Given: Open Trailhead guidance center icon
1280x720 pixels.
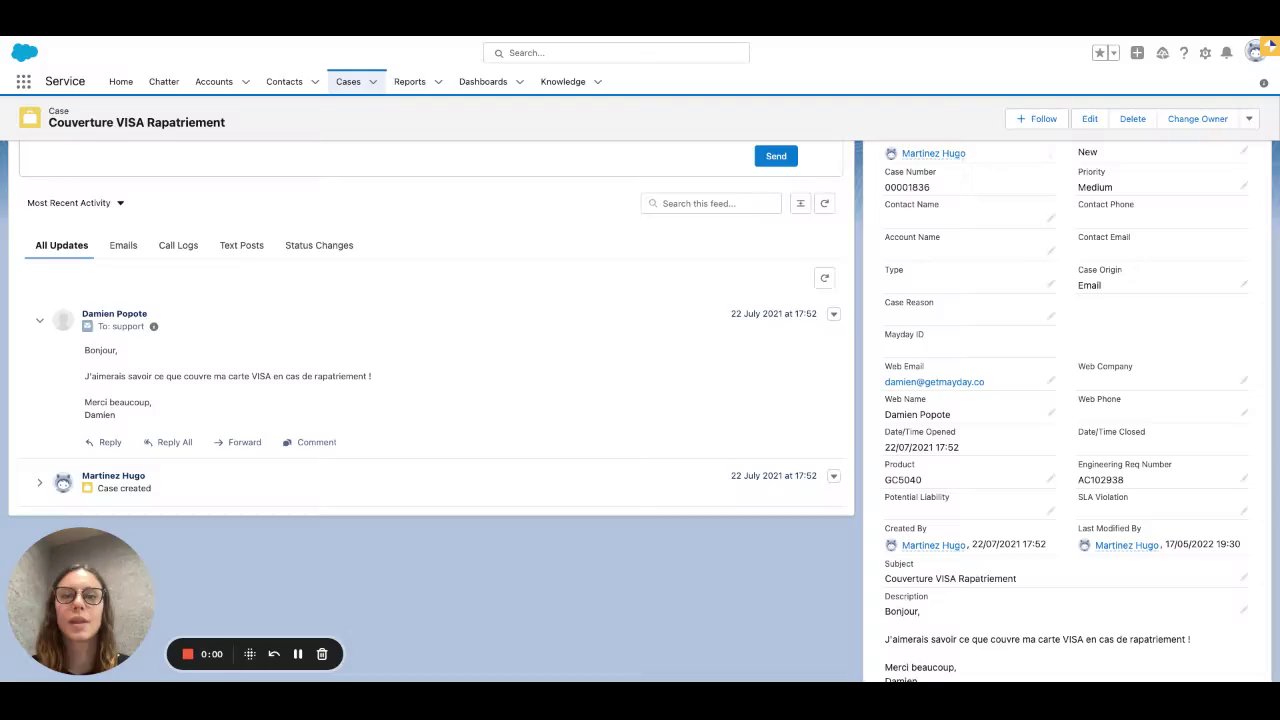Looking at the screenshot, I should point(1162,53).
